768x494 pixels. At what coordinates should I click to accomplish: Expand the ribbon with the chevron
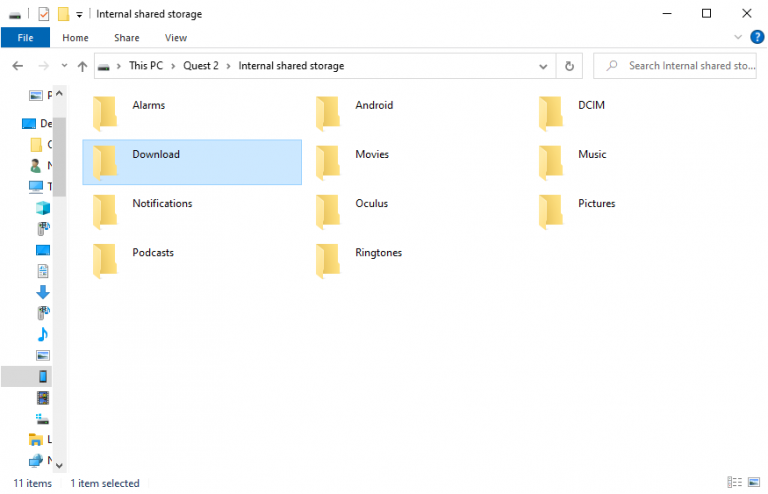pos(740,37)
